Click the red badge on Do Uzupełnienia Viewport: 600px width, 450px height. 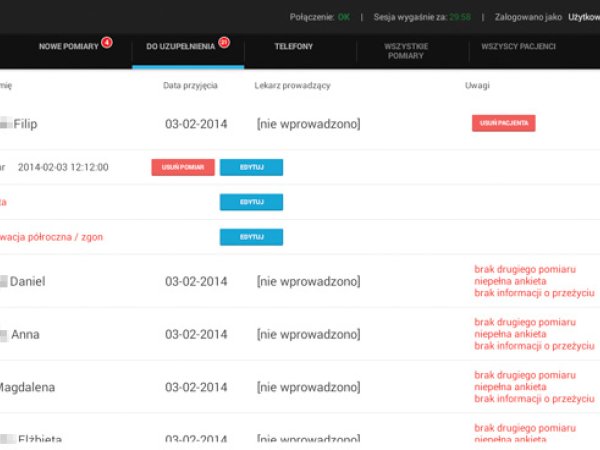point(224,42)
